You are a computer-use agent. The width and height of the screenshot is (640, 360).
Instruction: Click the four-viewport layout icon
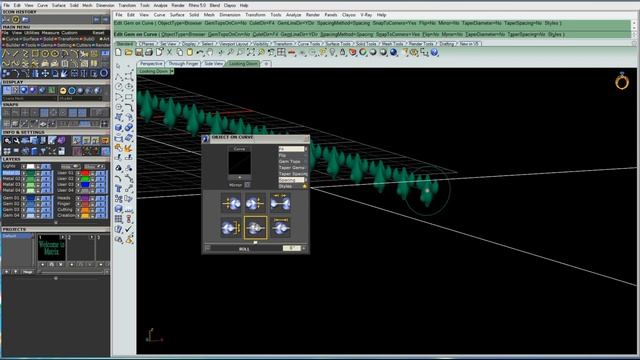pyautogui.click(x=281, y=52)
